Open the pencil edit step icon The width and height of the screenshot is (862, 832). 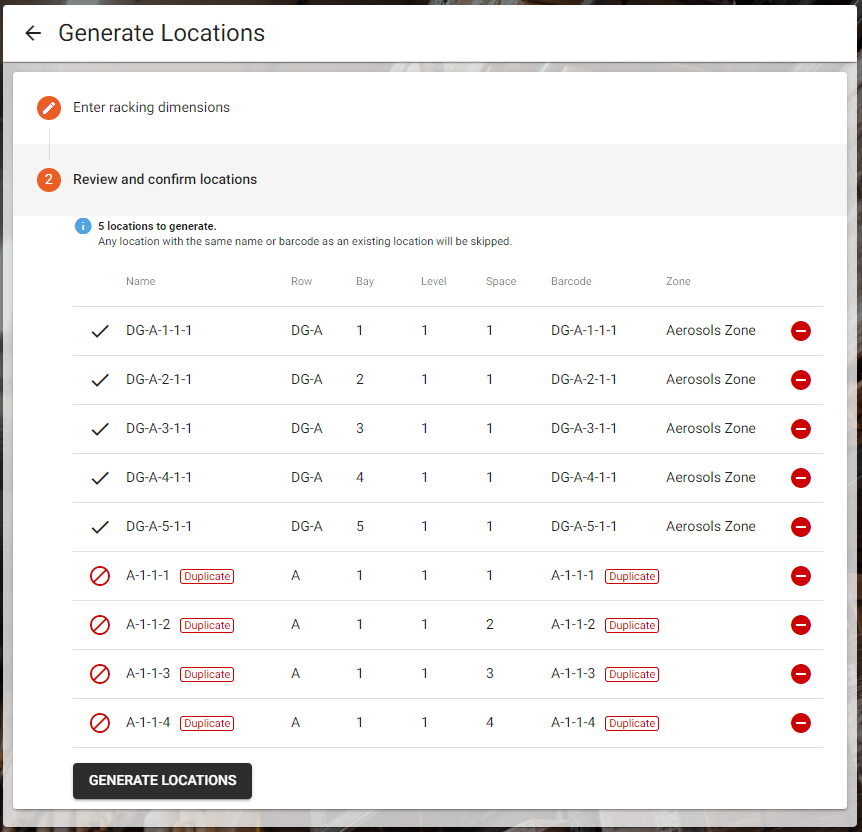pos(49,108)
